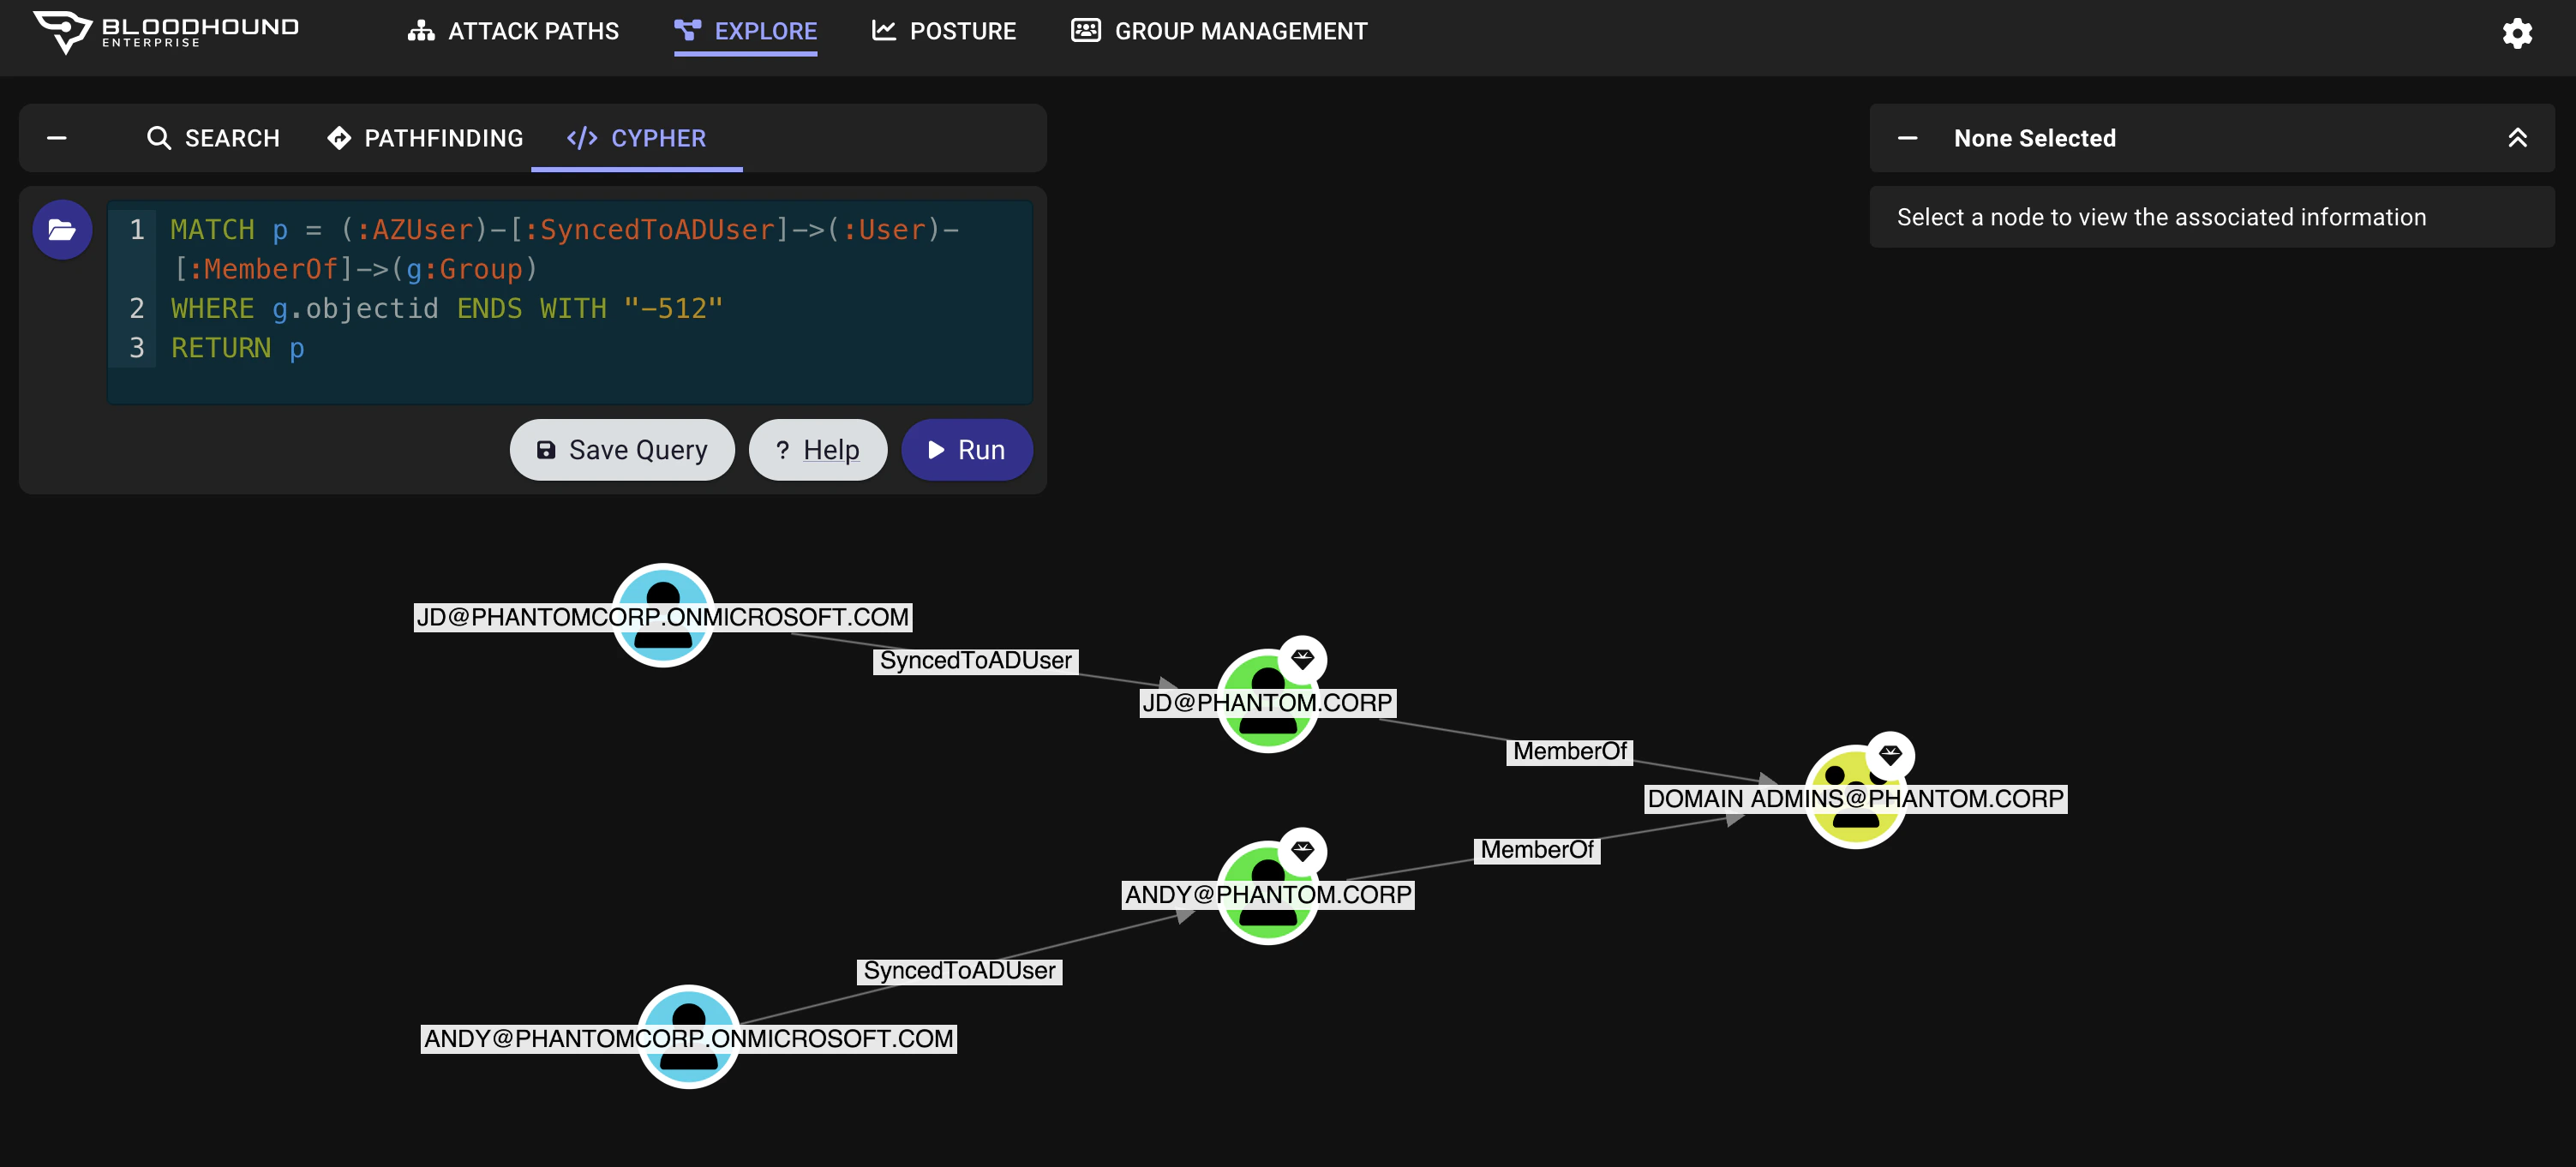2576x1167 pixels.
Task: Click the diamond badge on Domain Admins node
Action: coord(1889,754)
